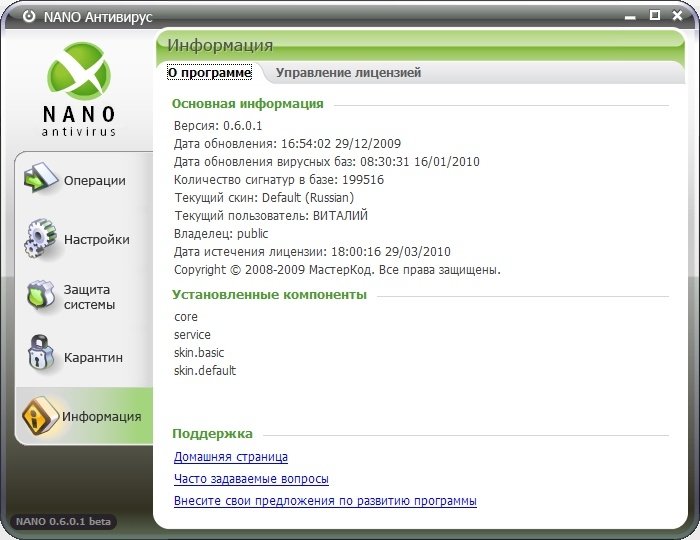Image resolution: width=700 pixels, height=540 pixels.
Task: Click the NANO Антивирус window title
Action: coord(98,17)
